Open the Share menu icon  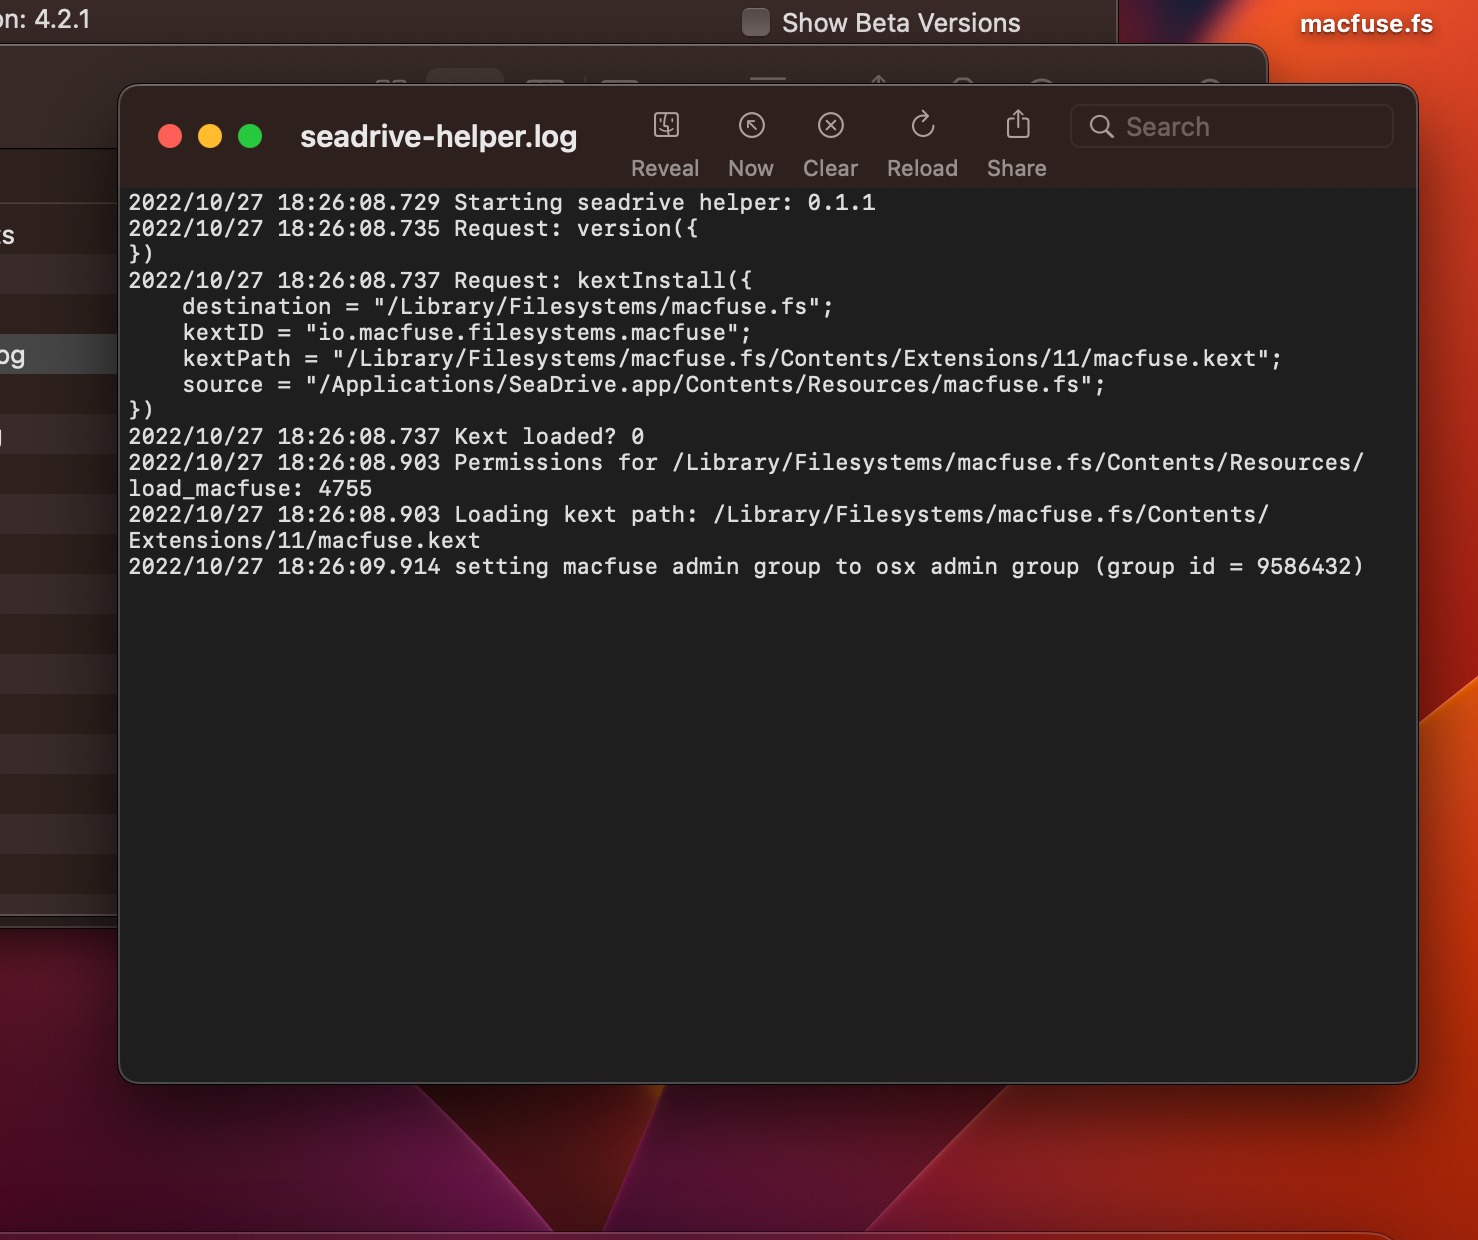[x=1017, y=126]
